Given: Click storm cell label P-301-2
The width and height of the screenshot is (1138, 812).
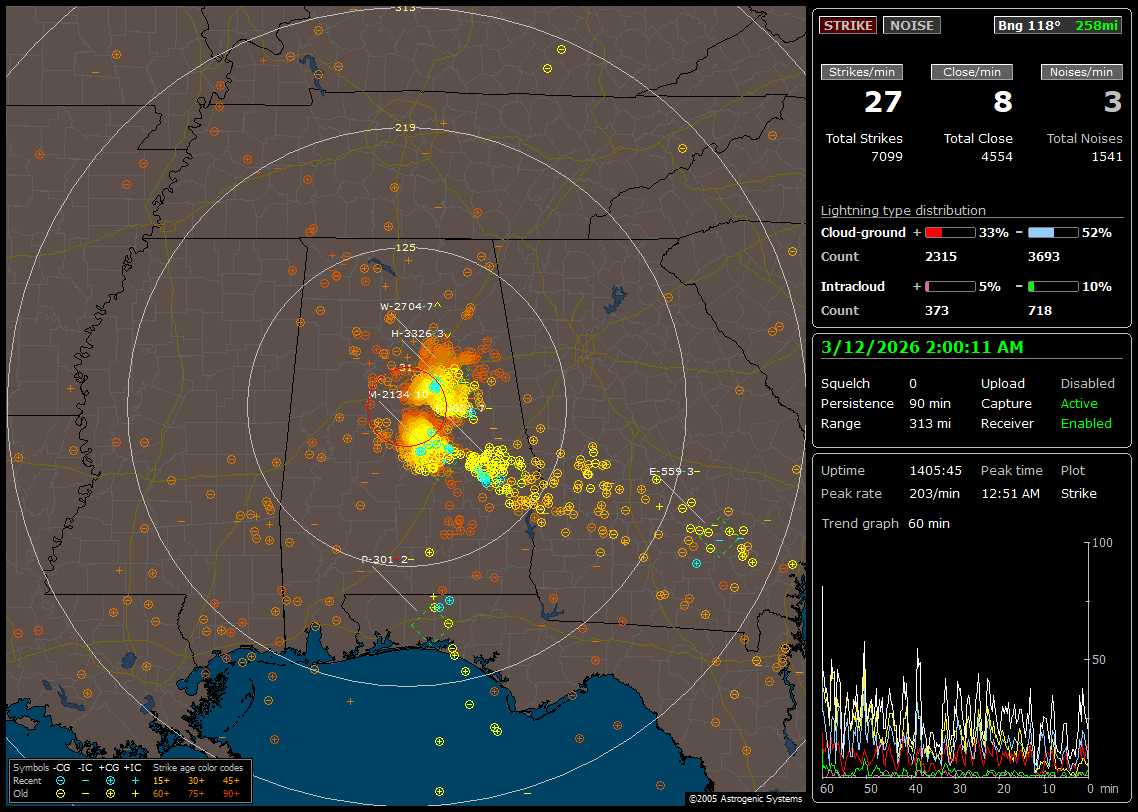Looking at the screenshot, I should [x=387, y=559].
